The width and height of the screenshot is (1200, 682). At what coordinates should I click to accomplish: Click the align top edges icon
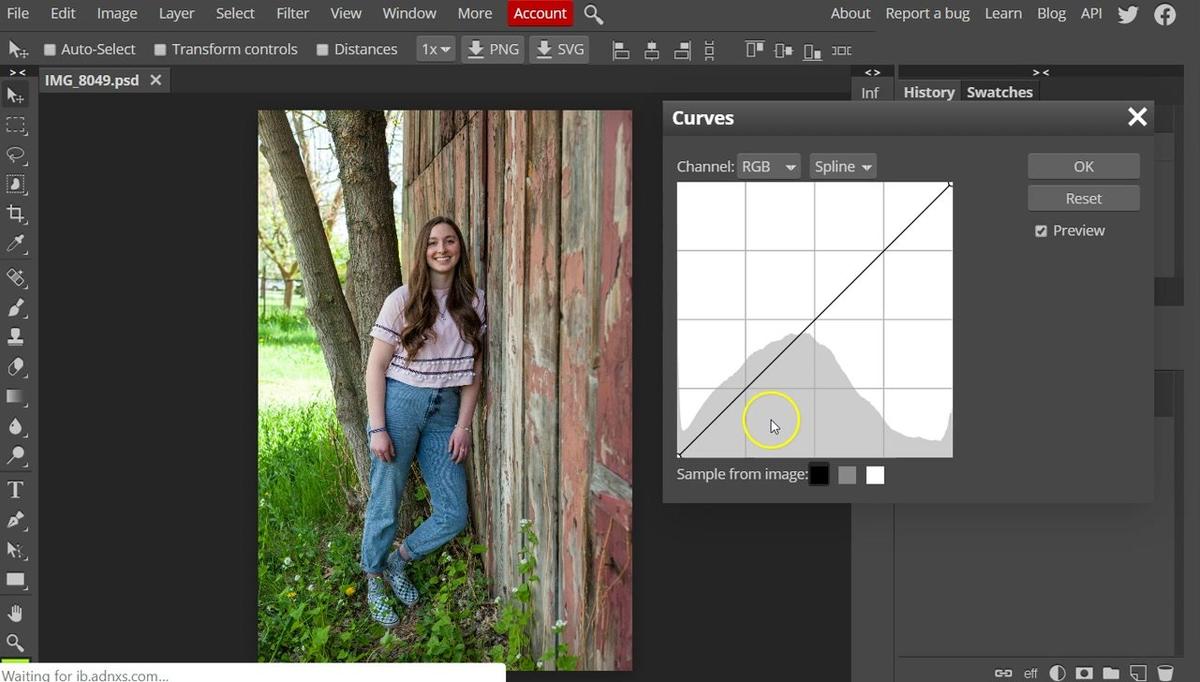click(755, 50)
